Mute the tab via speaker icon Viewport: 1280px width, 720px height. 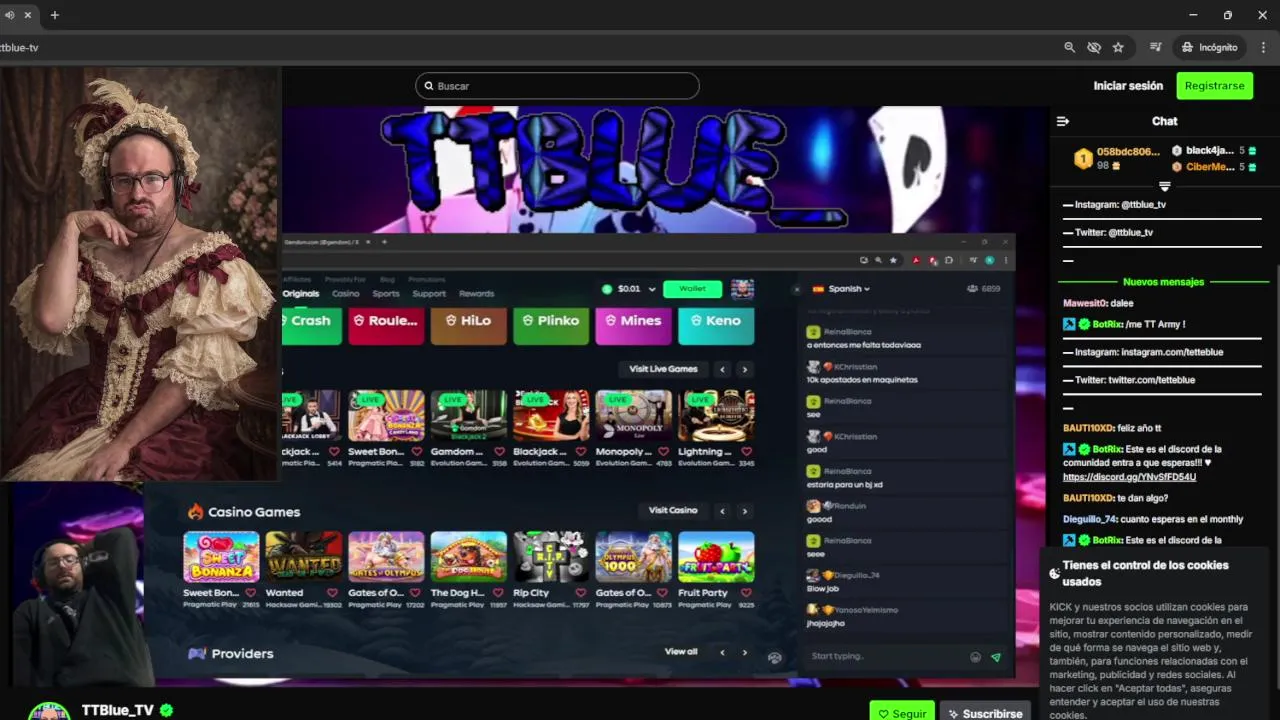(x=9, y=15)
